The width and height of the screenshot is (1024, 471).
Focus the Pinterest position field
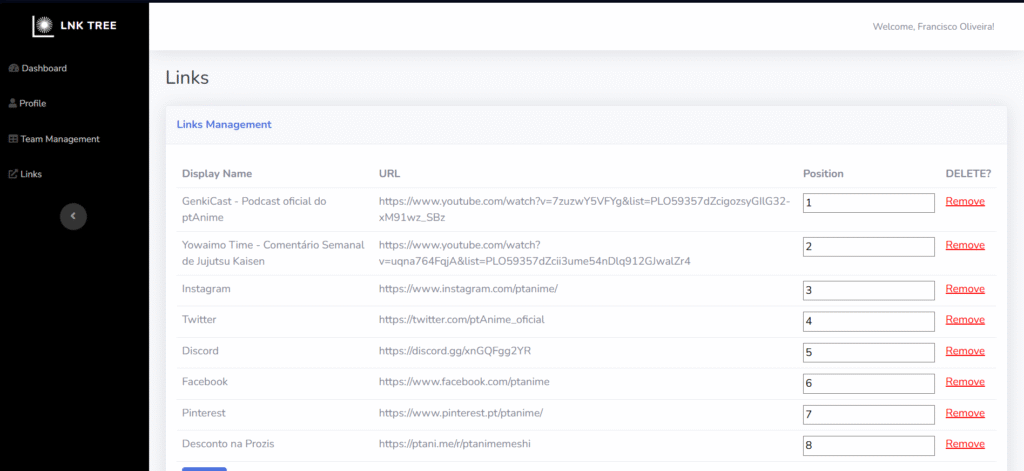point(869,415)
